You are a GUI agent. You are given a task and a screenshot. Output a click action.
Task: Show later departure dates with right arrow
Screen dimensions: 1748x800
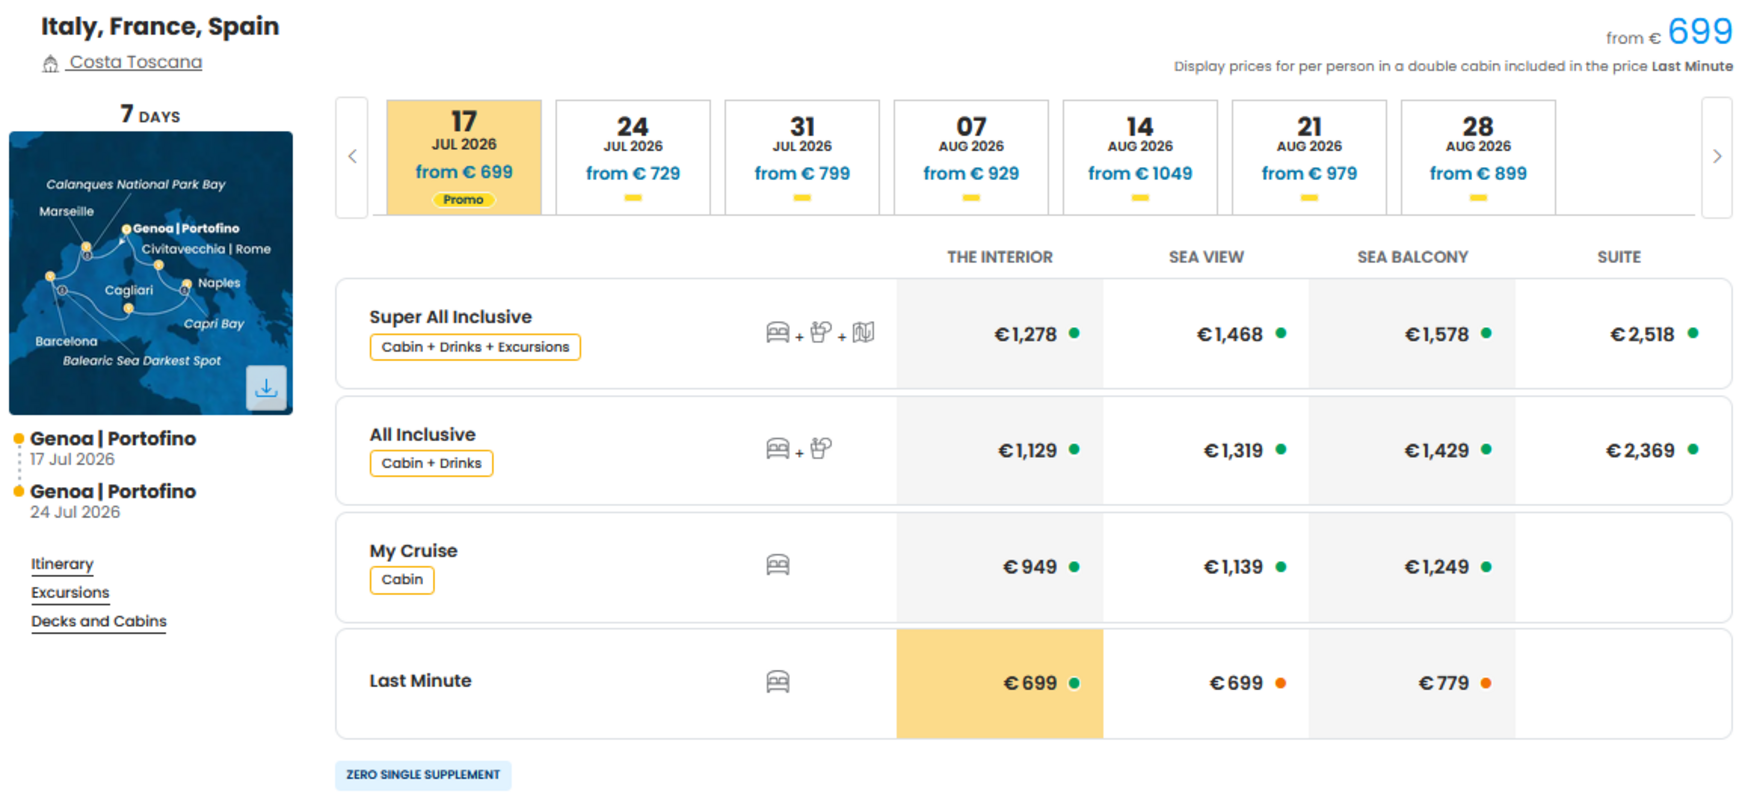tap(1717, 157)
